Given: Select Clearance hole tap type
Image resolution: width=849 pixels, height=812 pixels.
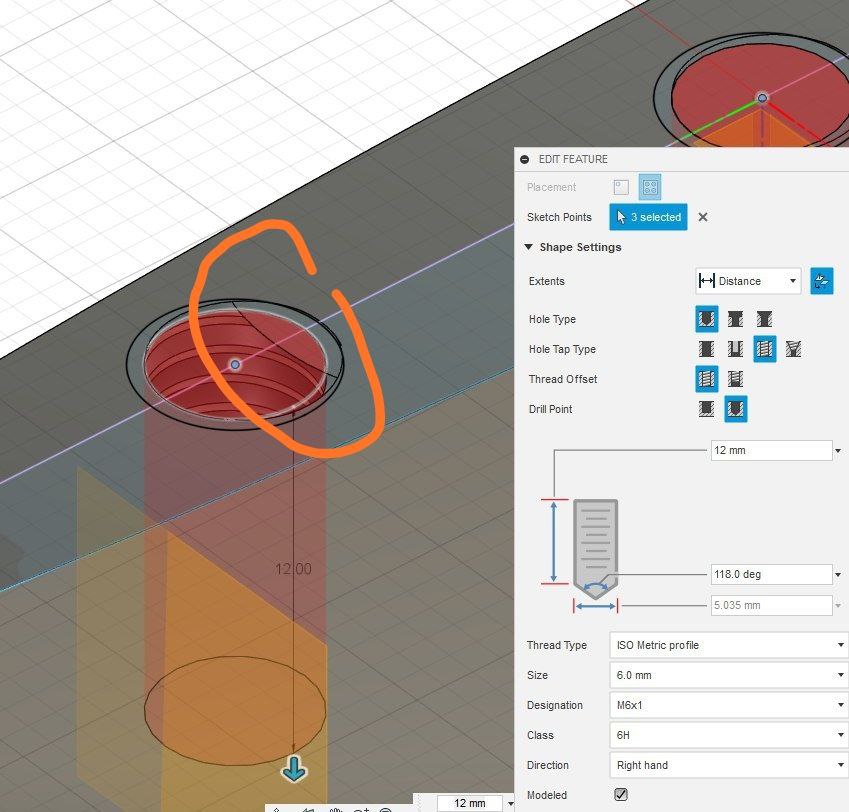Looking at the screenshot, I should click(735, 349).
